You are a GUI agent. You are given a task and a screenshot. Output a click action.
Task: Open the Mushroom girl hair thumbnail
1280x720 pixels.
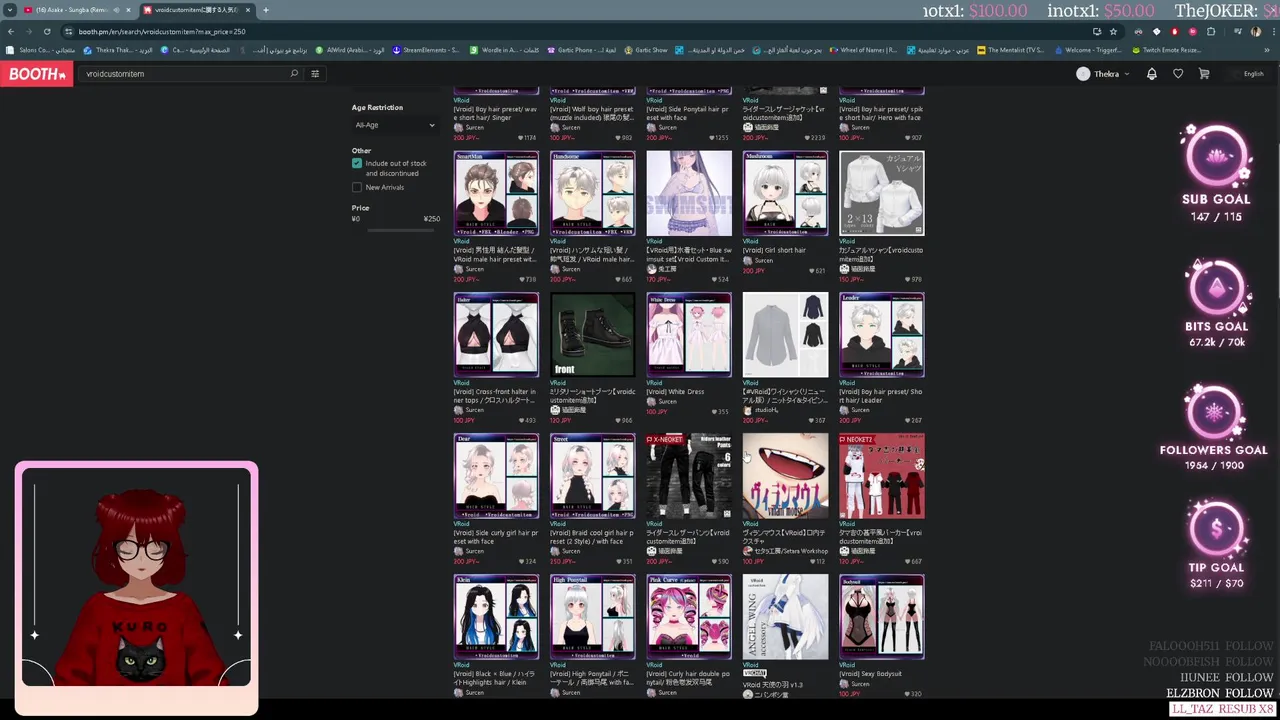tap(785, 193)
